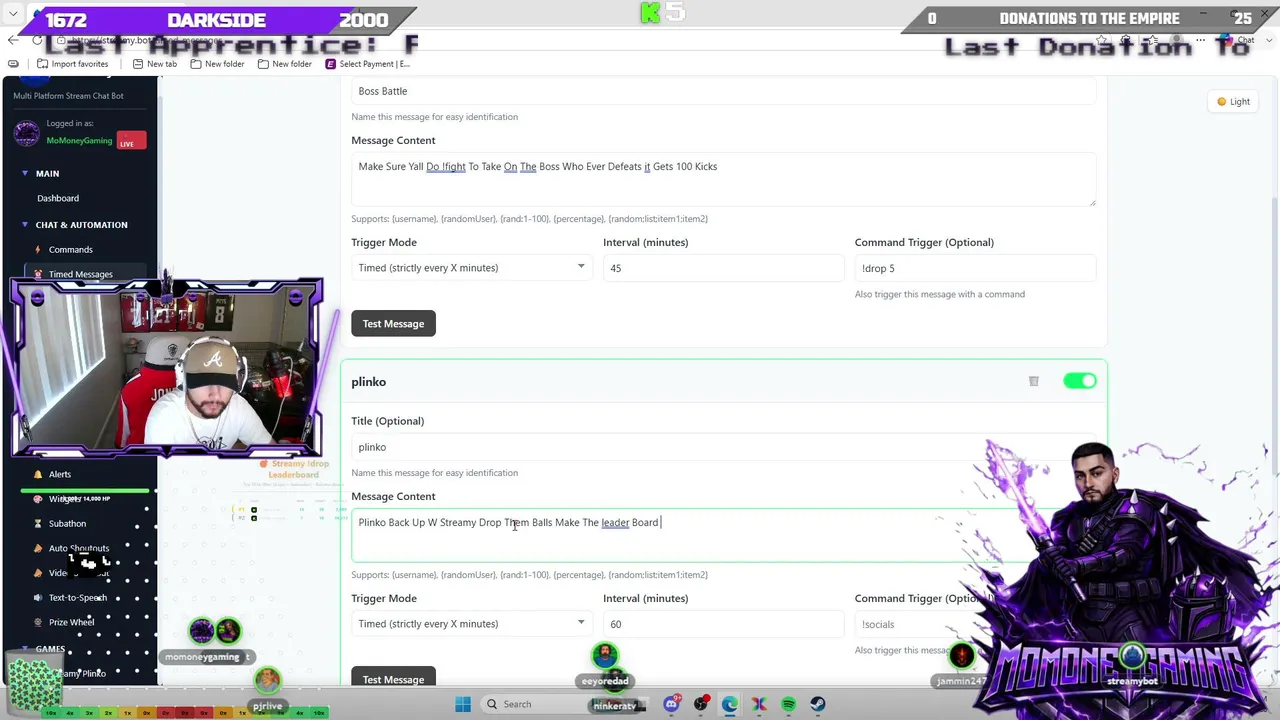
Task: Test the Boss Battle message
Action: 393,323
